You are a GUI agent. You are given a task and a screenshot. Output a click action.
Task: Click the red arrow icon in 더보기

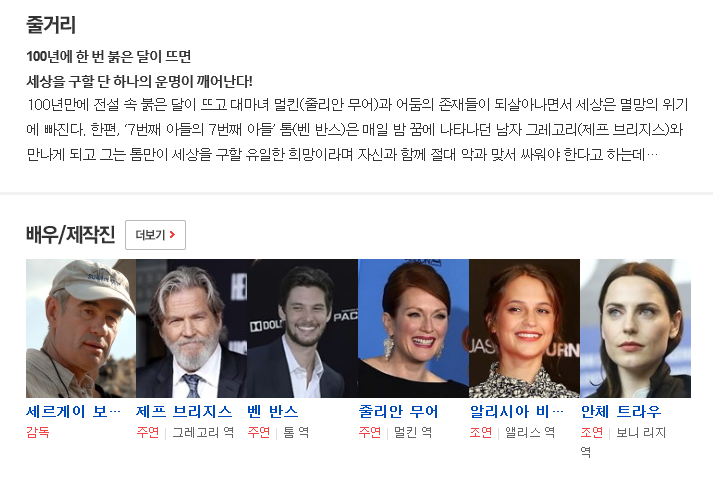[x=172, y=235]
